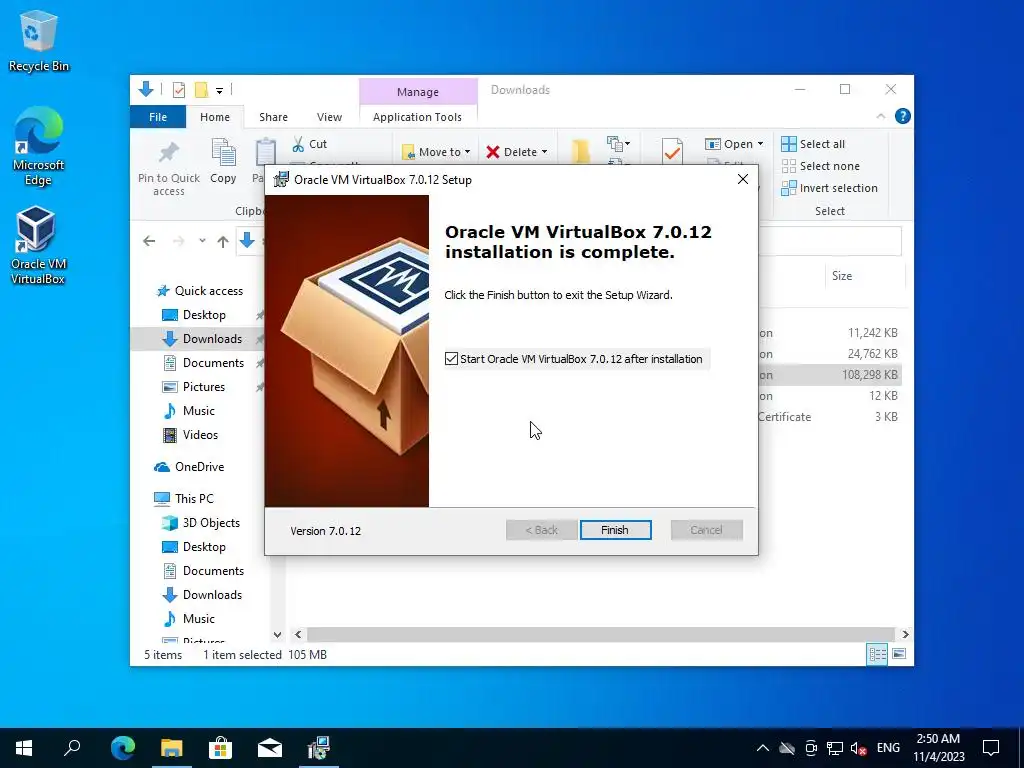Open Videos in navigation pane
1024x768 pixels.
click(189, 434)
